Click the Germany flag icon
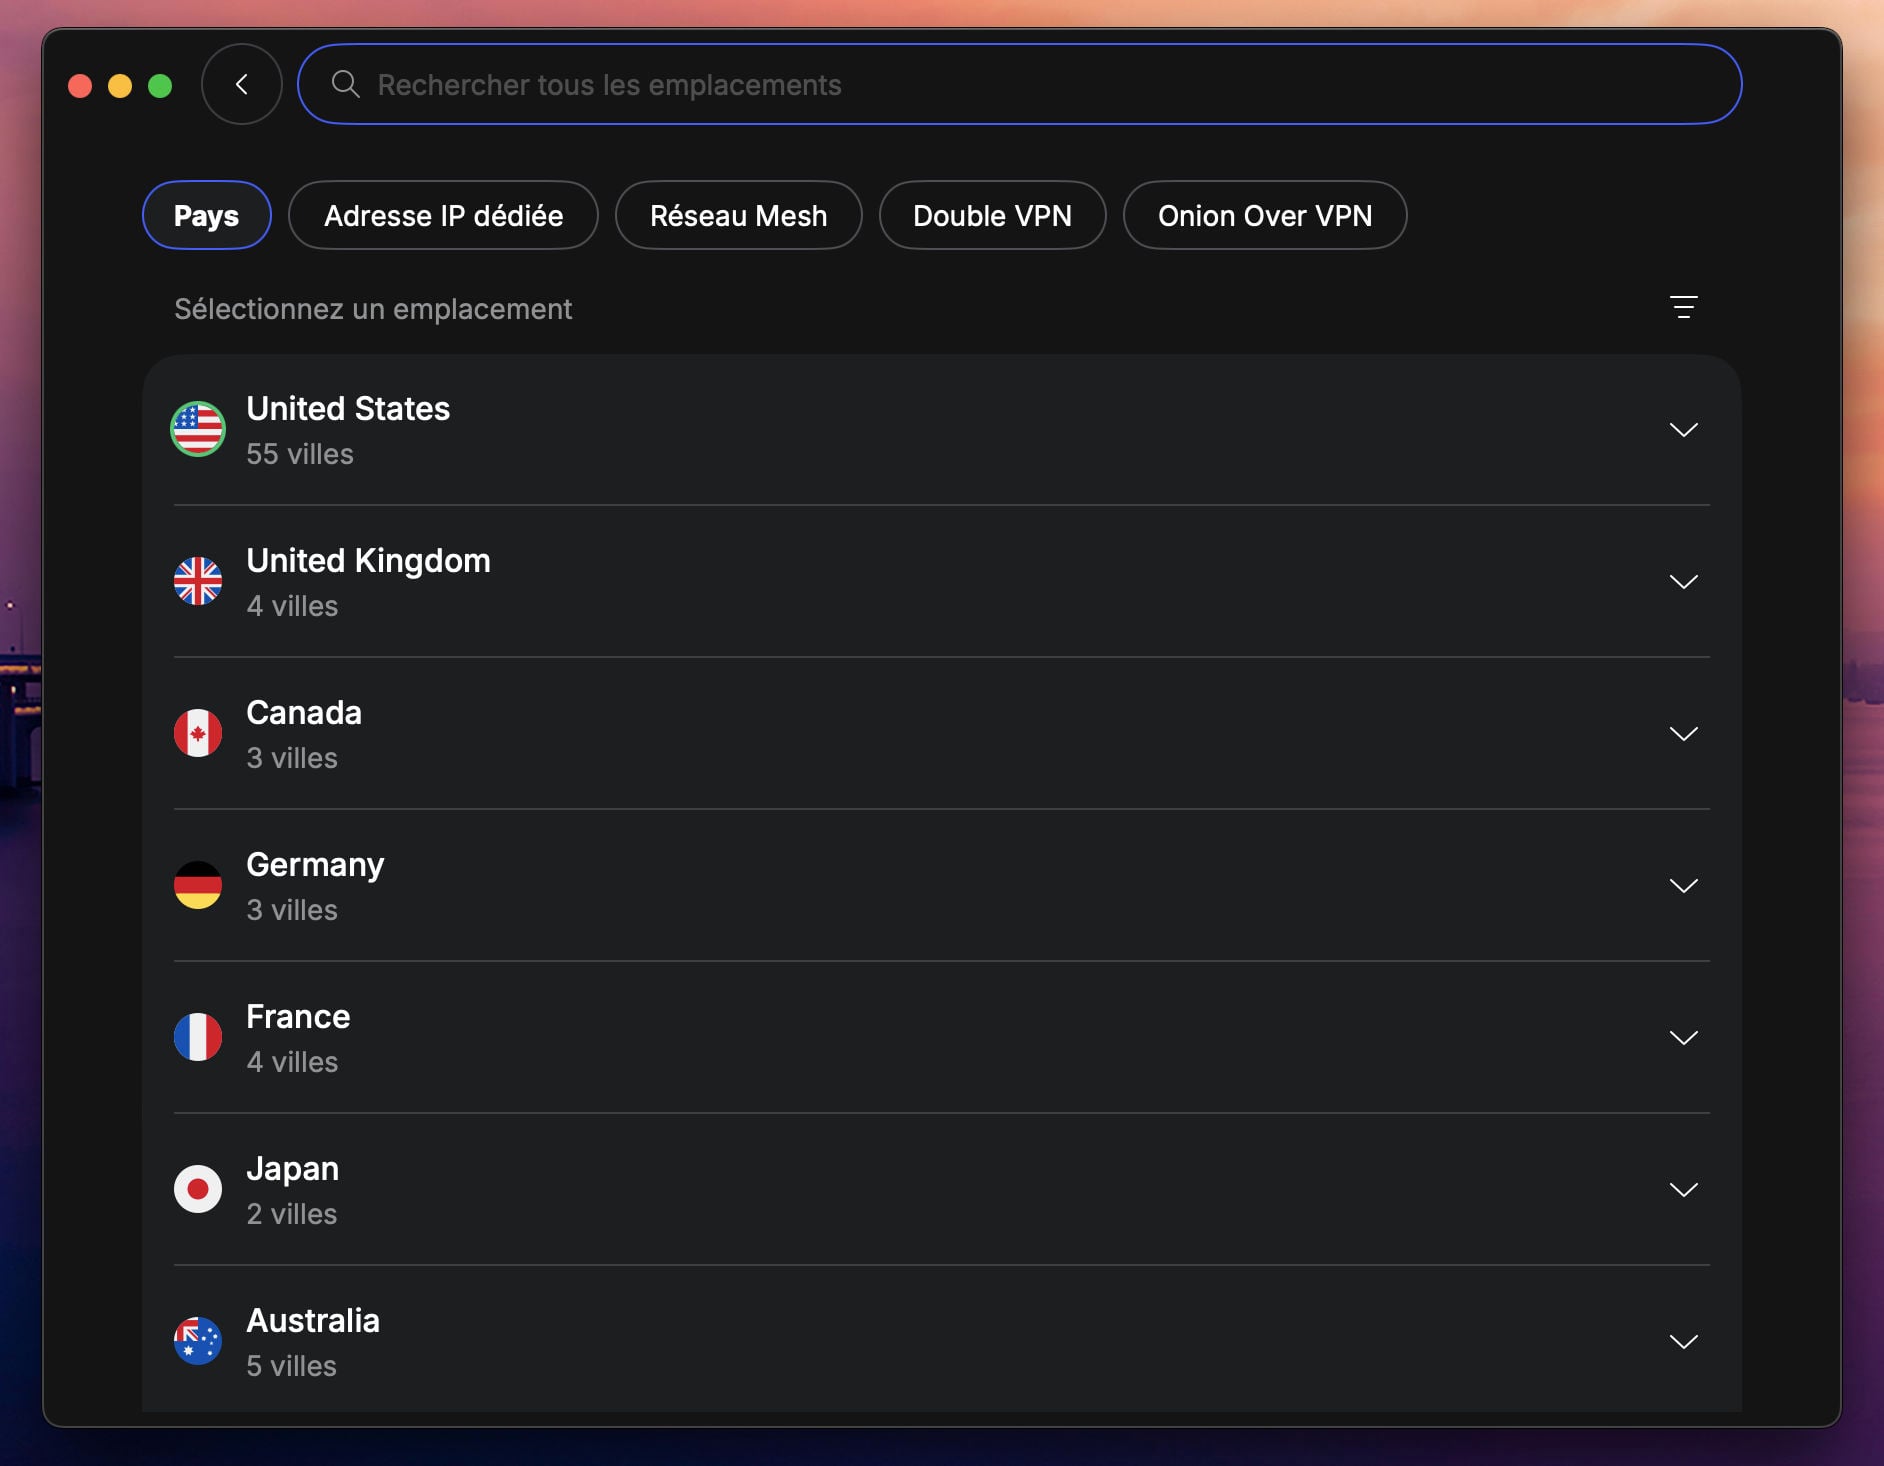Viewport: 1884px width, 1466px height. 198,885
